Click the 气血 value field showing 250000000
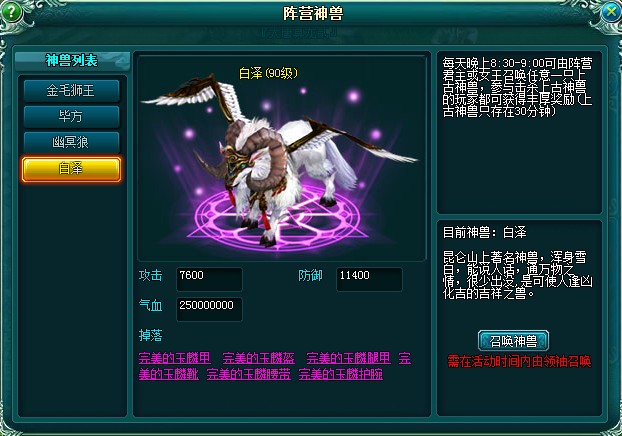The image size is (622, 436). pos(209,309)
